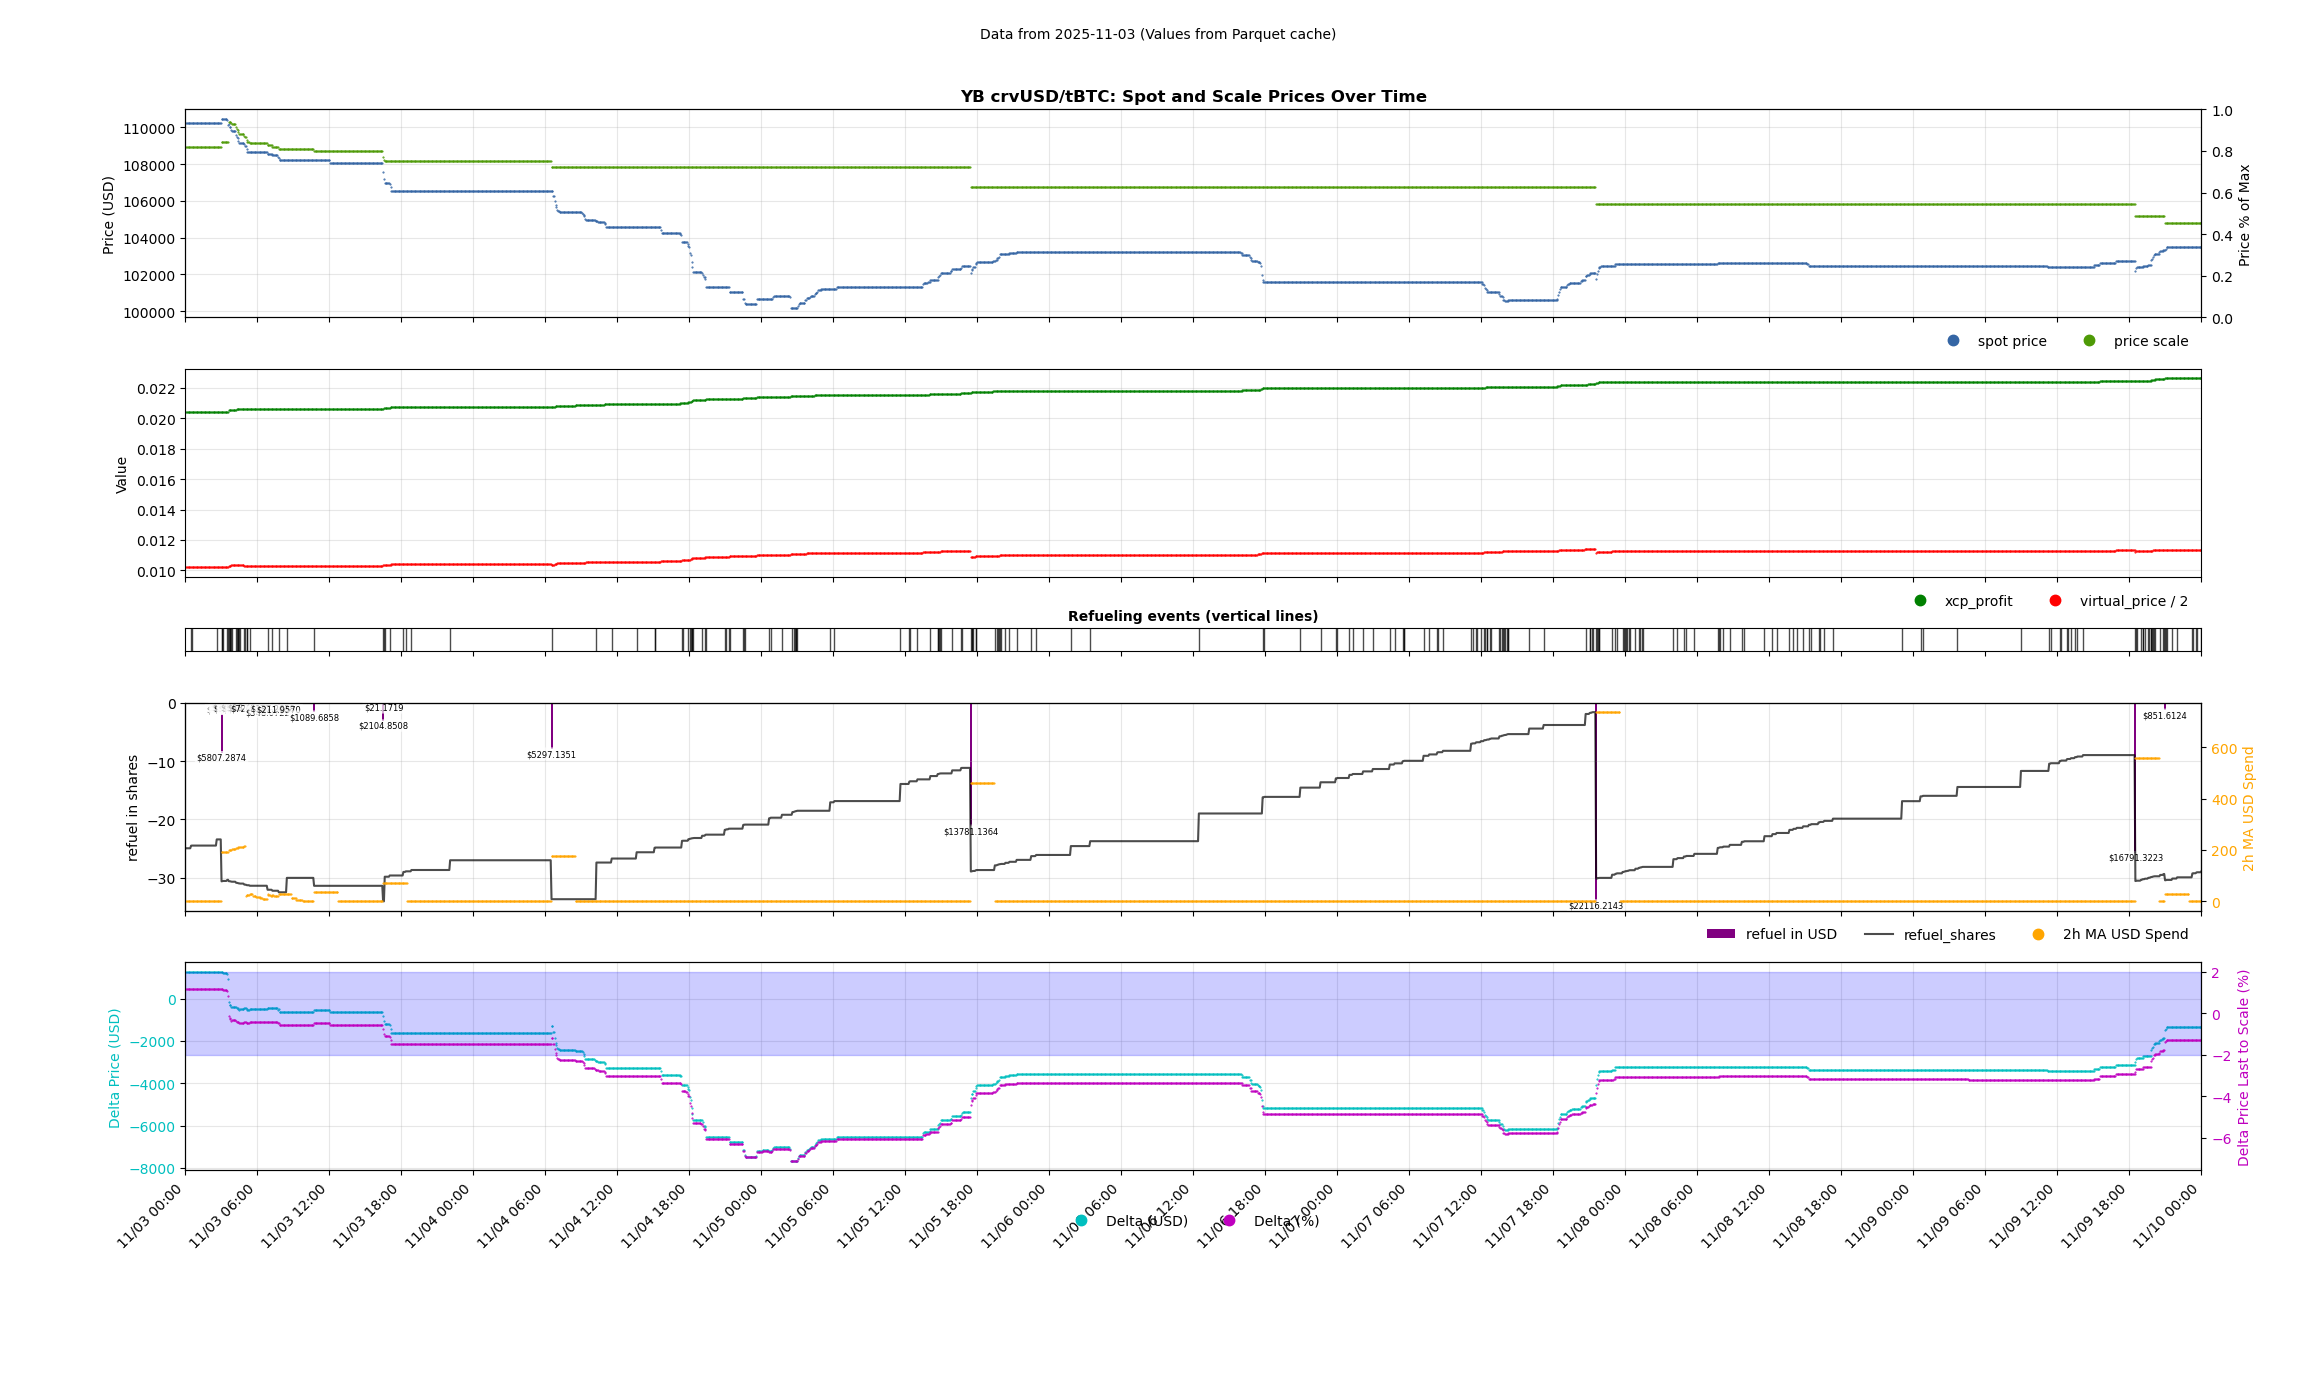Click the red virtual_price / 2 legend dot
This screenshot has width=2317, height=1377.
click(2055, 601)
